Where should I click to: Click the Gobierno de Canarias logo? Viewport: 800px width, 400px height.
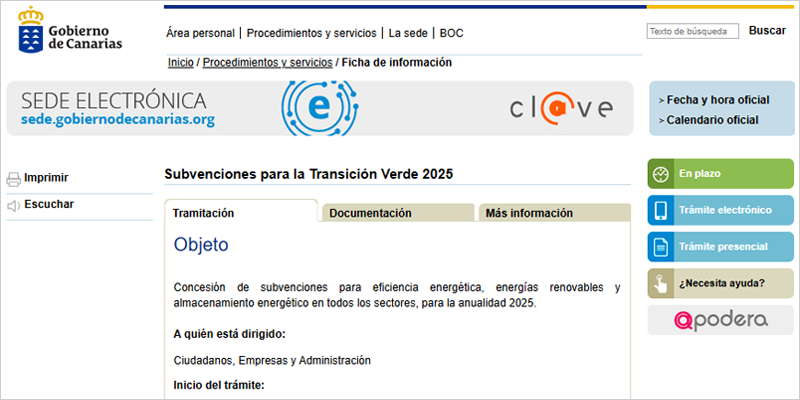(x=71, y=31)
